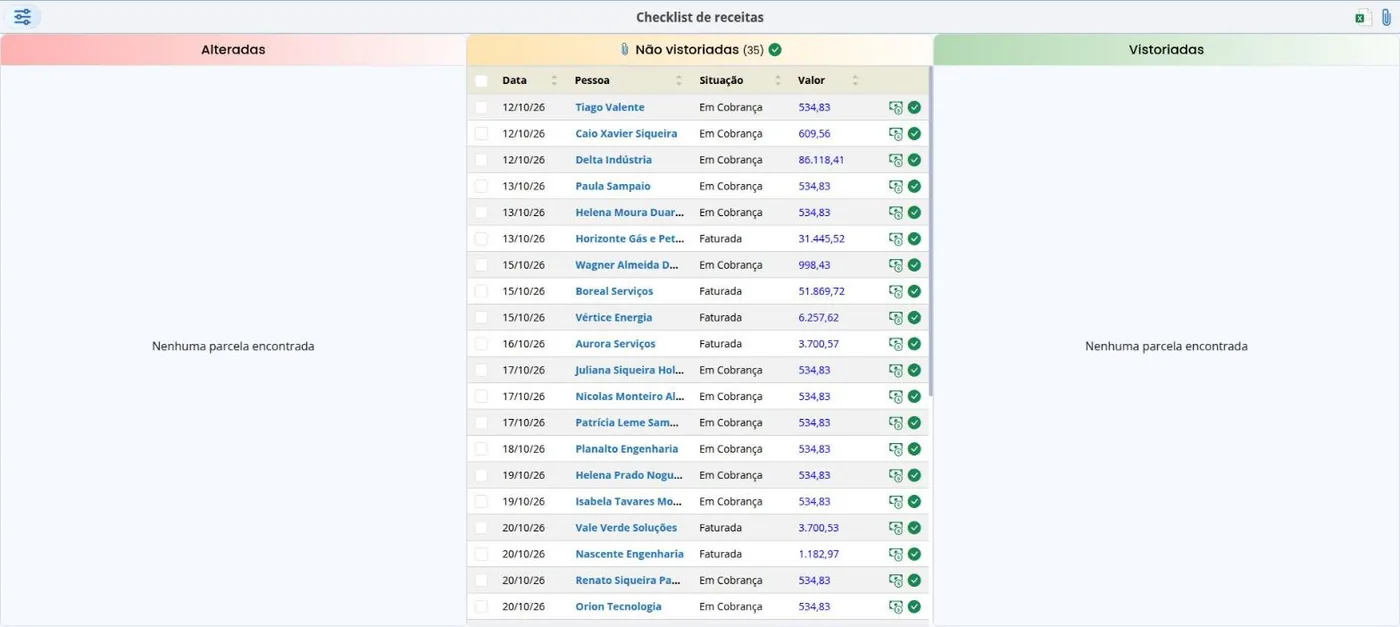Click the paperclip beside Não vistoriadas
Image resolution: width=1400 pixels, height=627 pixels.
[625, 49]
